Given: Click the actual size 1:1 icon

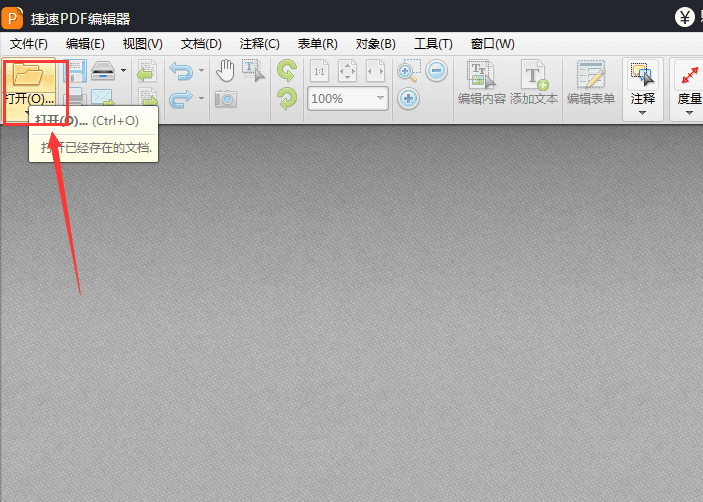Looking at the screenshot, I should [319, 71].
